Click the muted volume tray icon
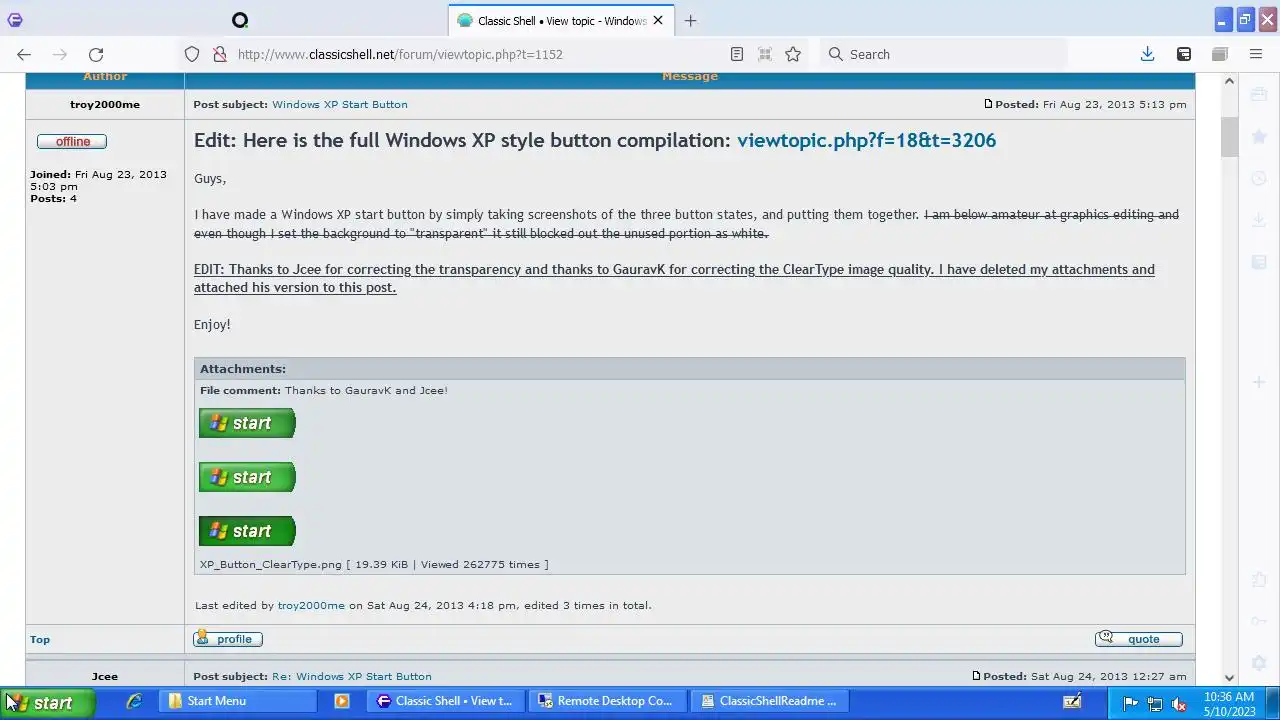The width and height of the screenshot is (1280, 720). coord(1179,703)
